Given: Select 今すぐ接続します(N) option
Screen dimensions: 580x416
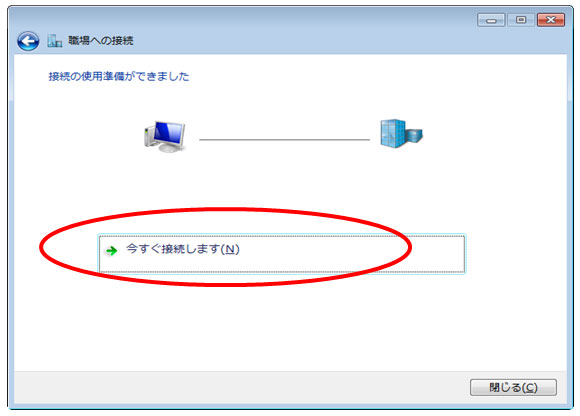Looking at the screenshot, I should pos(281,254).
